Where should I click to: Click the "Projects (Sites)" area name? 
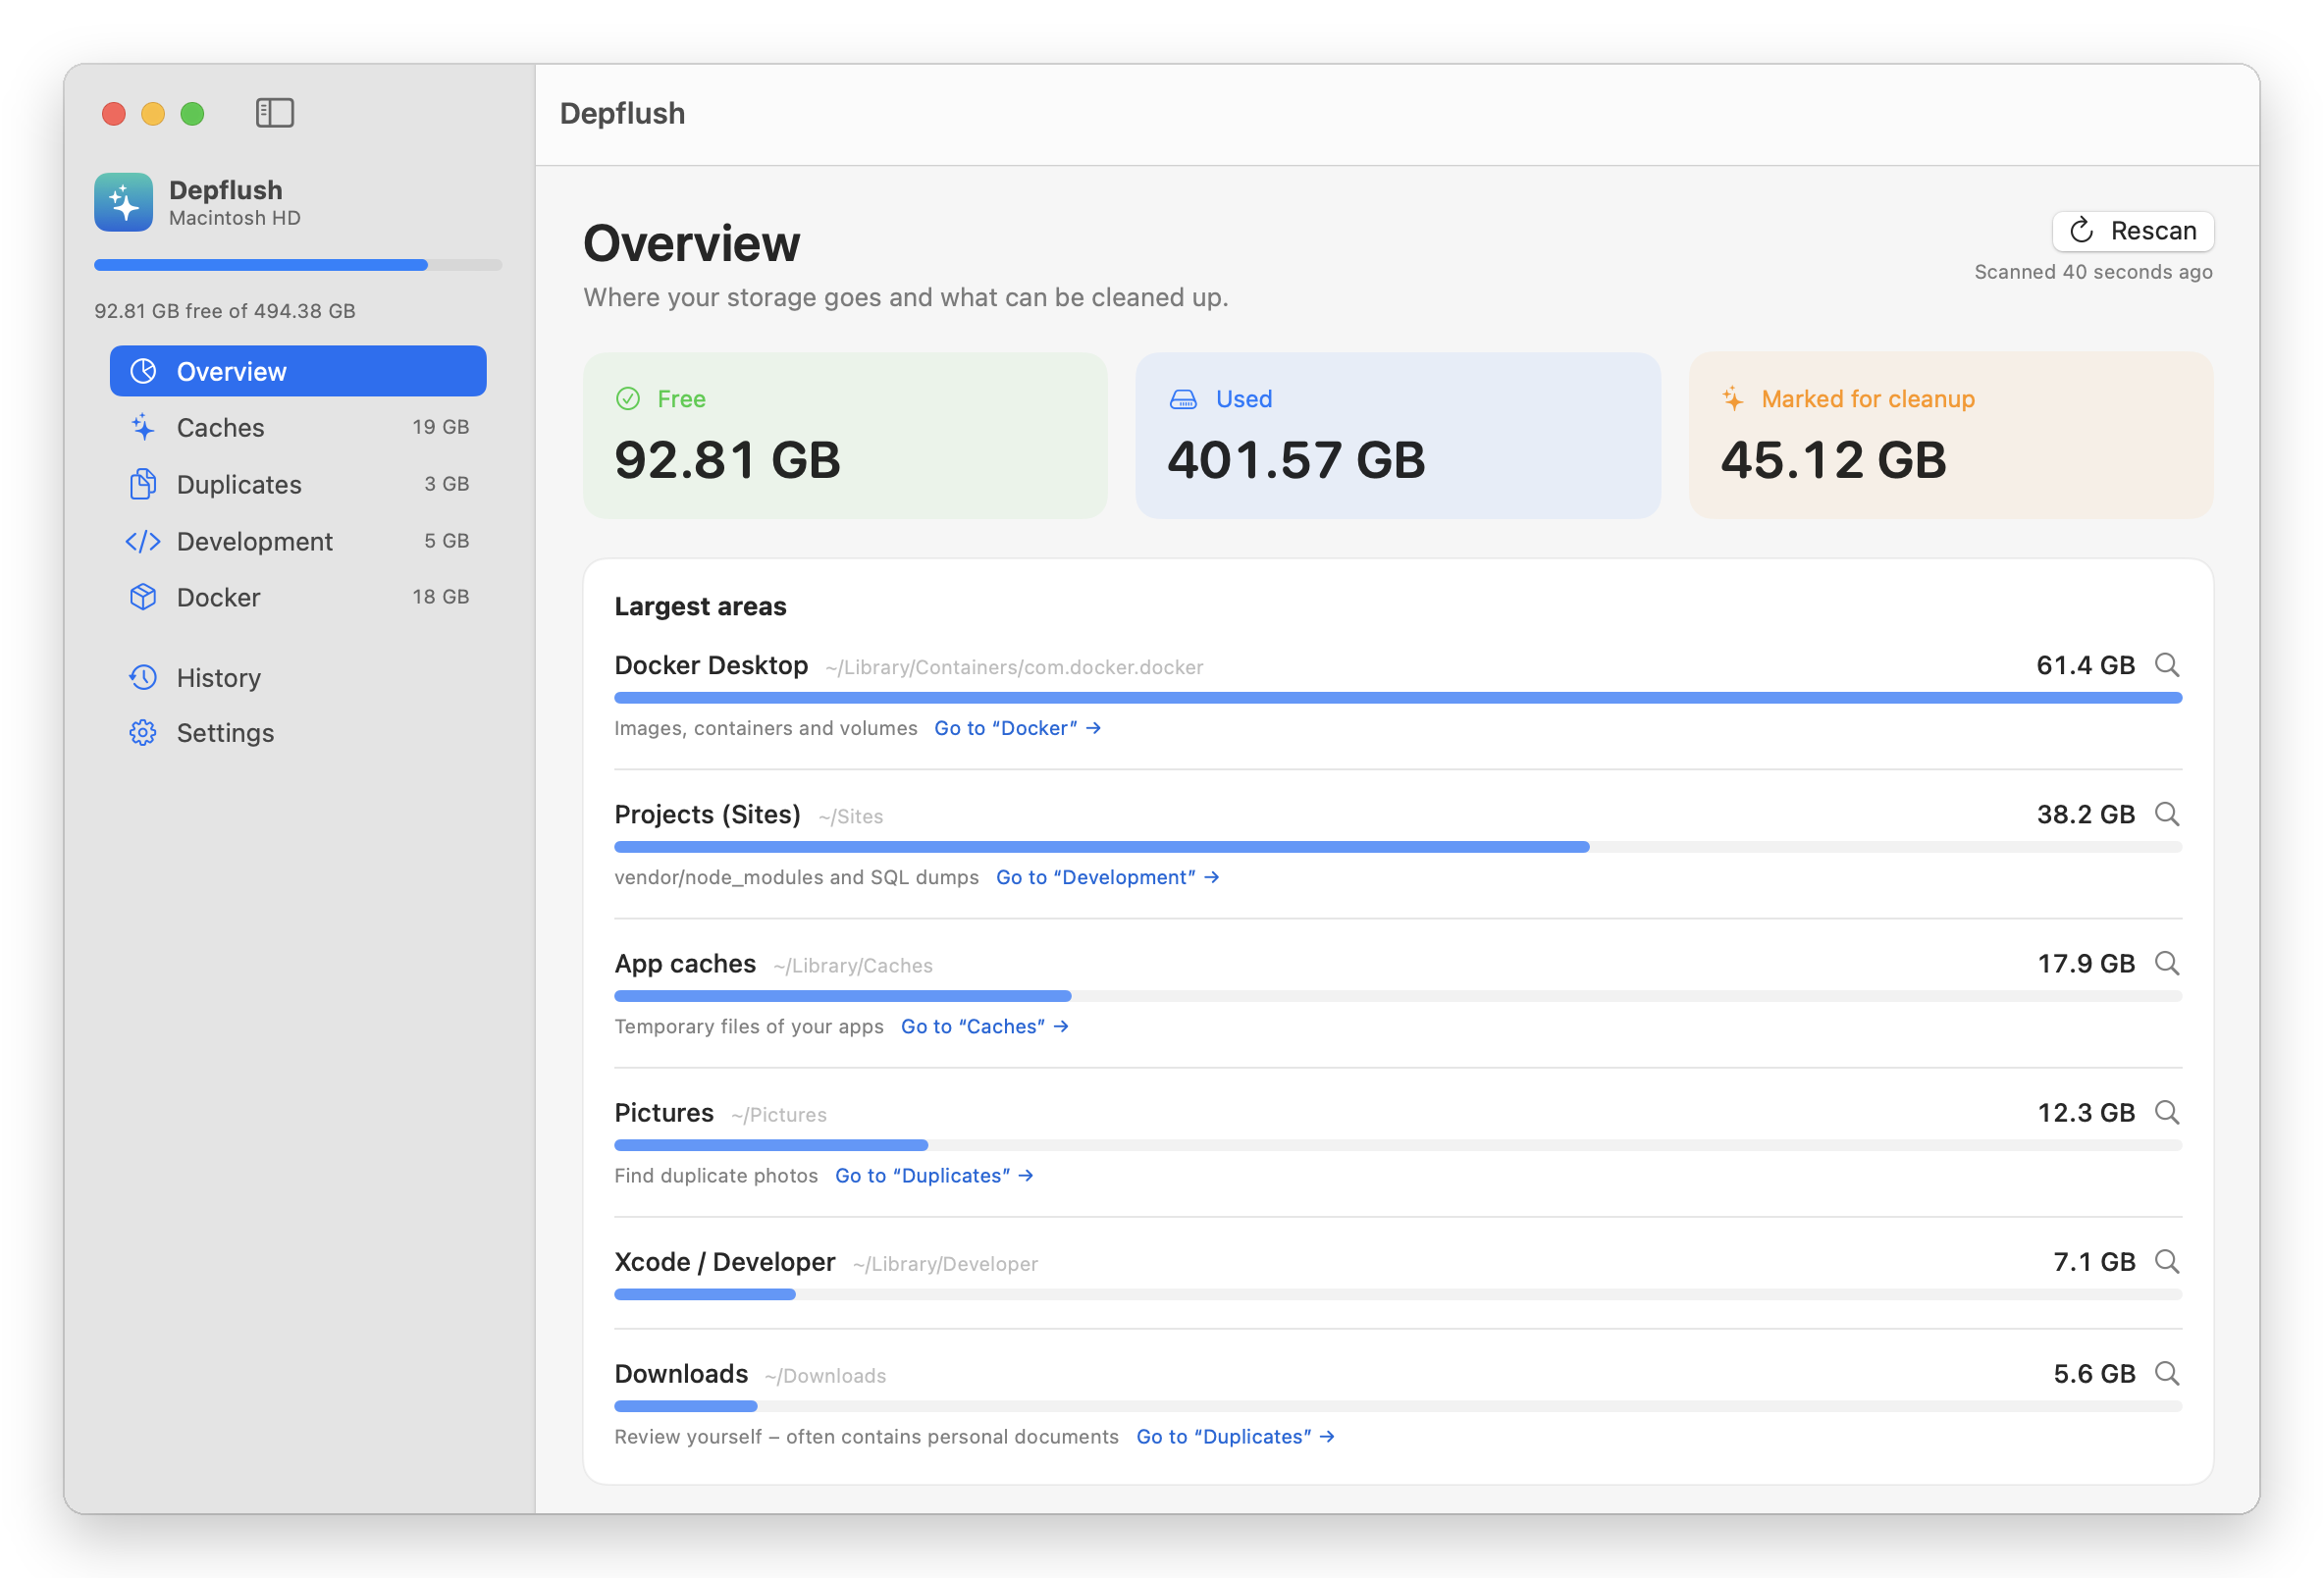coord(707,815)
